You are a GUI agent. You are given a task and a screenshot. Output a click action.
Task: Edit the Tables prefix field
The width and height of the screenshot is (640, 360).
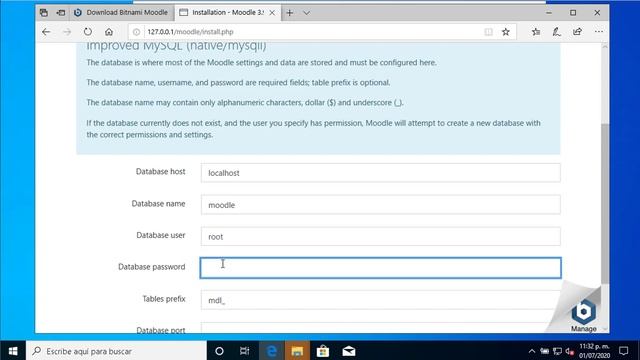click(380, 300)
